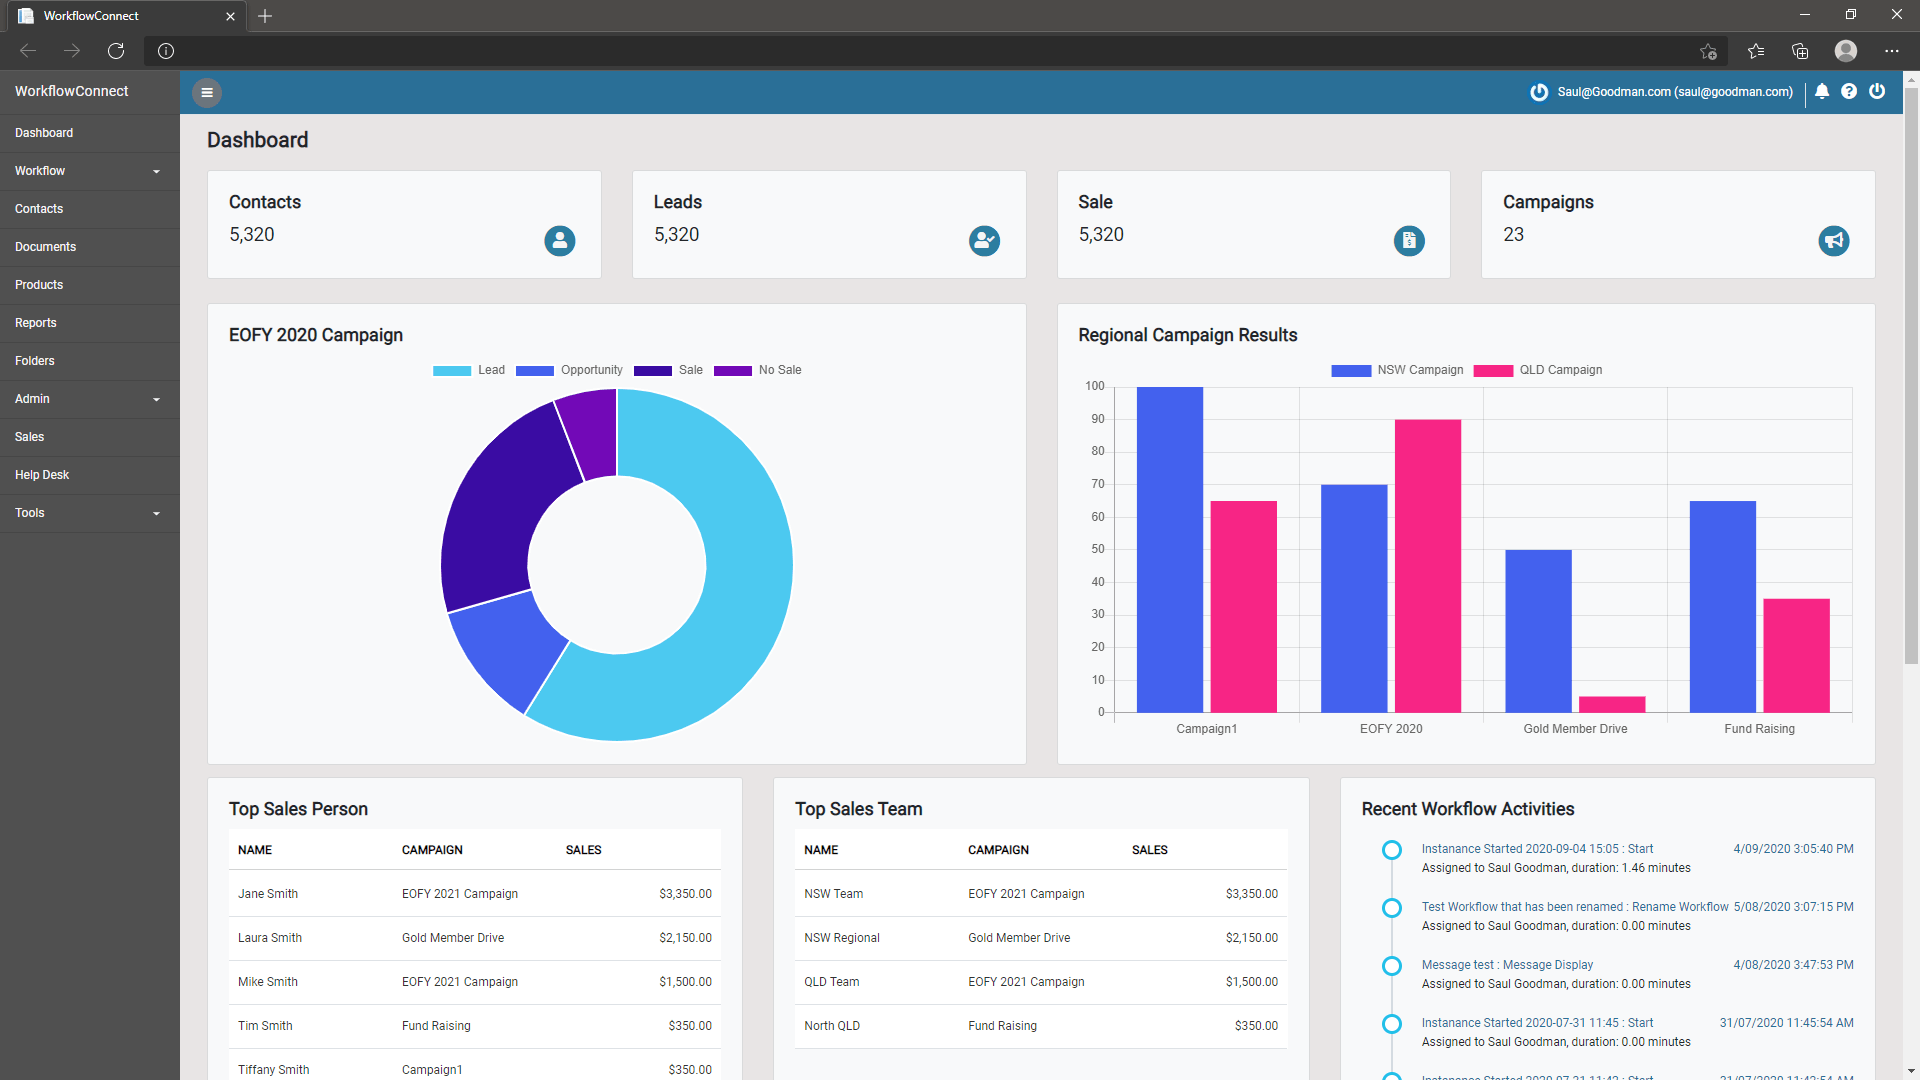Image resolution: width=1920 pixels, height=1080 pixels.
Task: Click the hamburger sidebar toggle button
Action: [x=207, y=92]
